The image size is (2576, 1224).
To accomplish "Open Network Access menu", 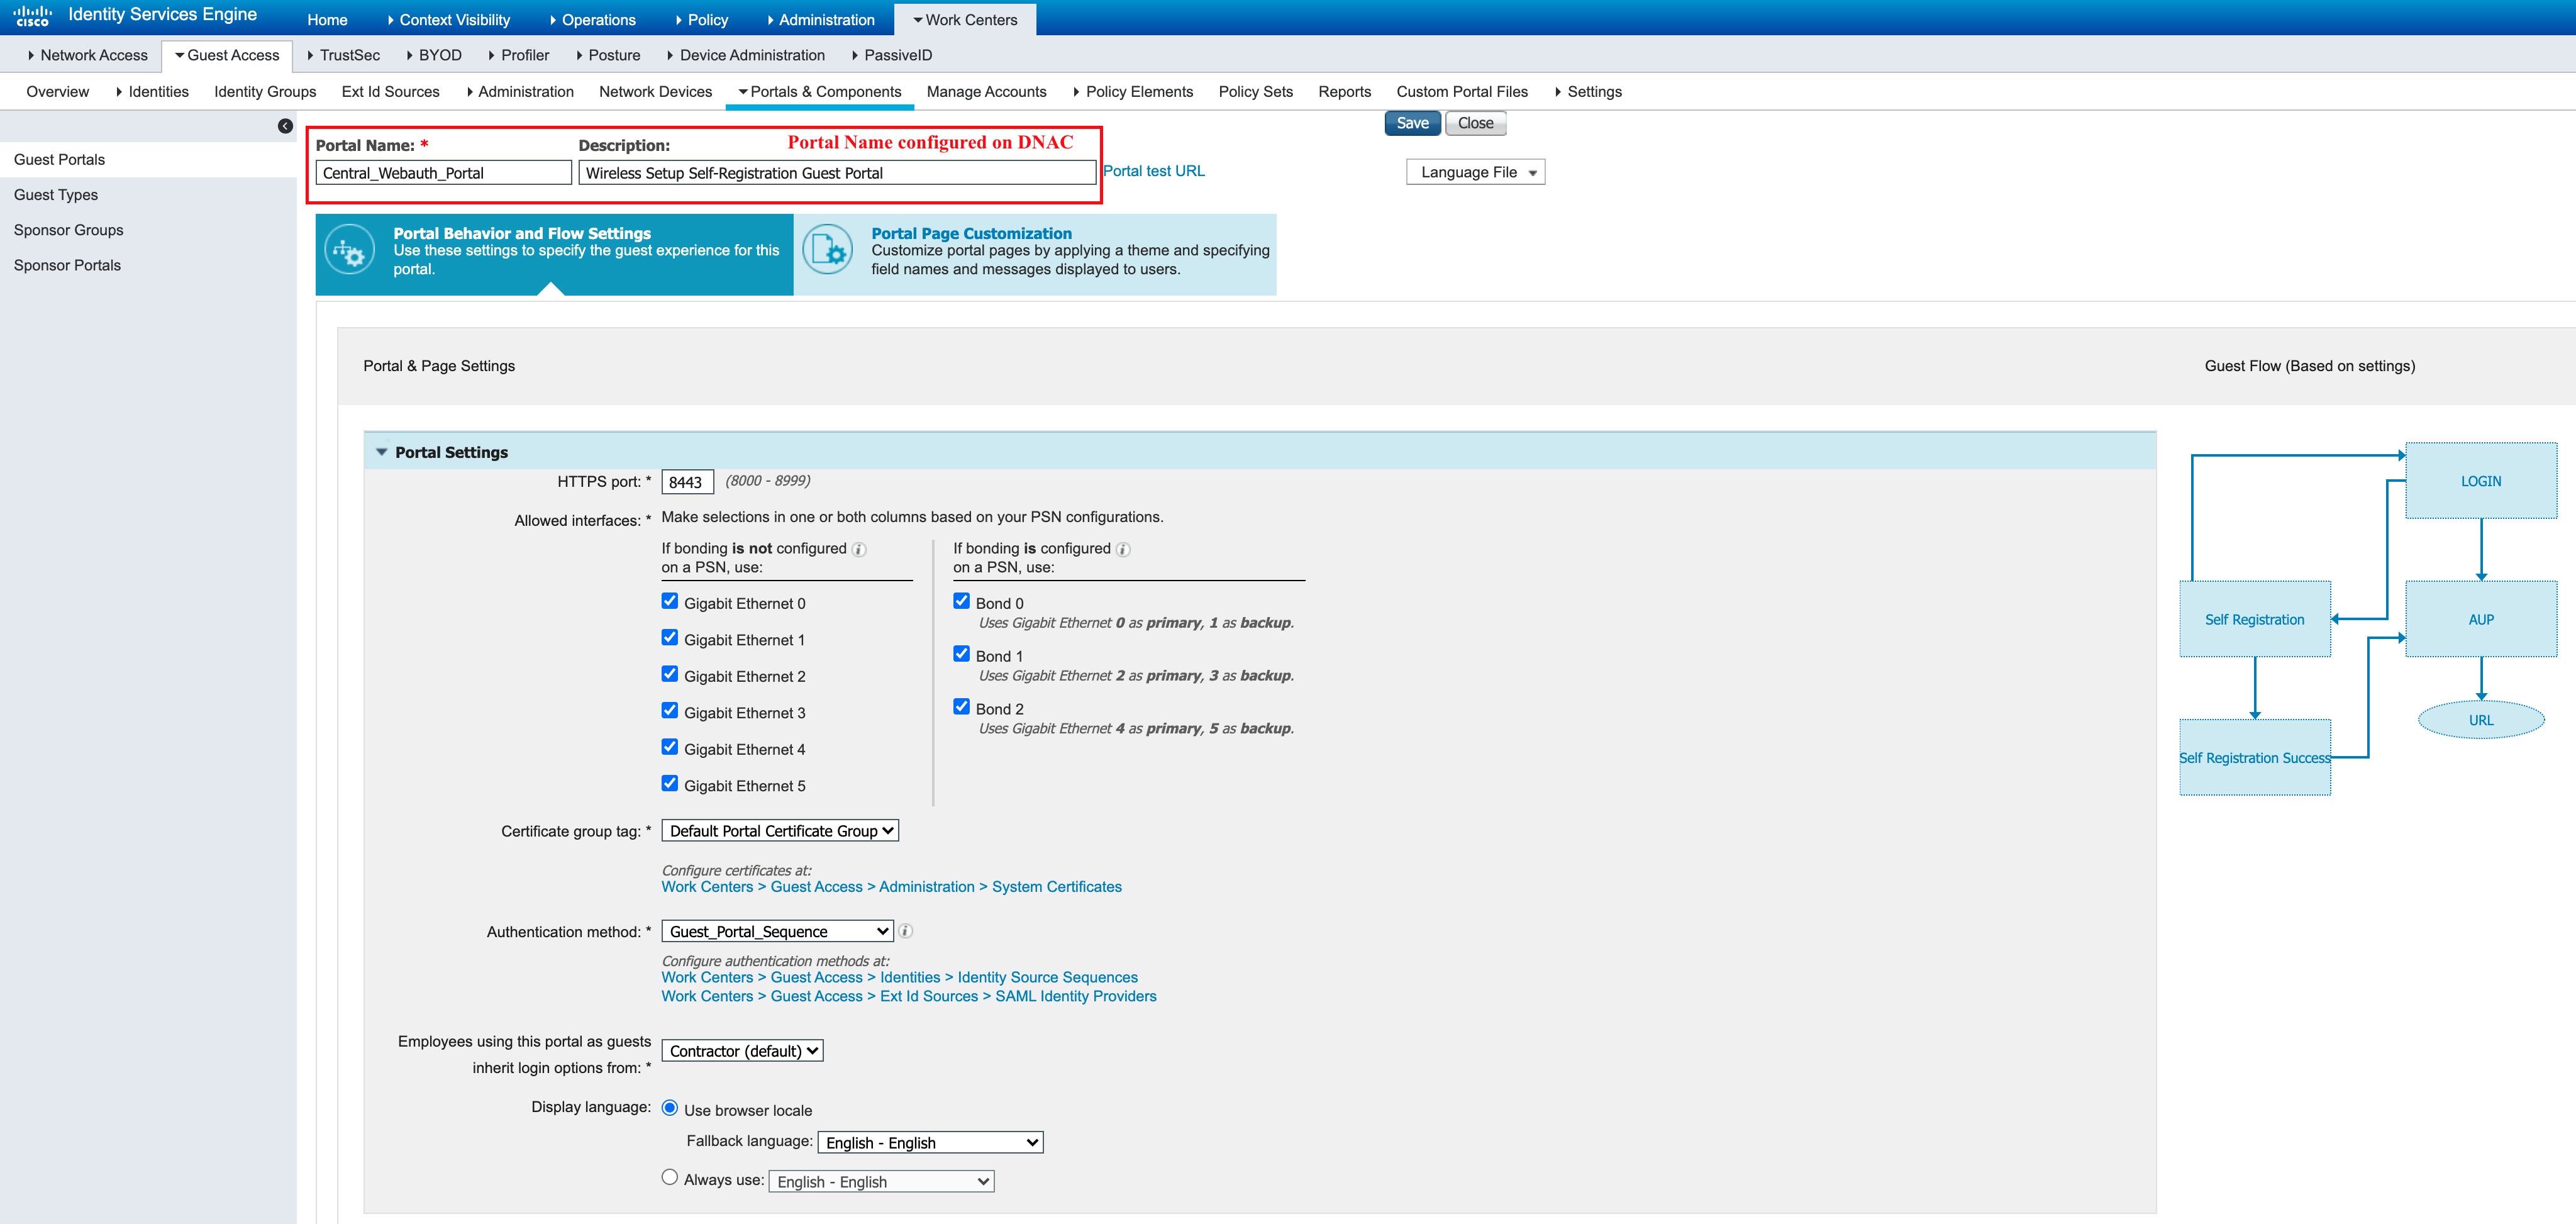I will pyautogui.click(x=88, y=56).
